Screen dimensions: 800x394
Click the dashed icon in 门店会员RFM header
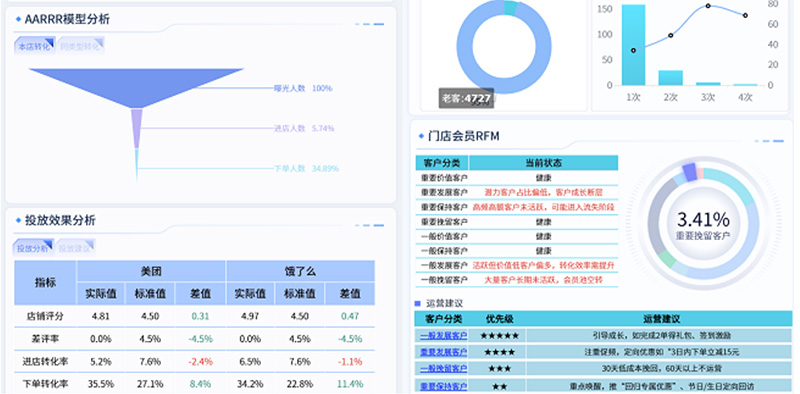point(769,141)
